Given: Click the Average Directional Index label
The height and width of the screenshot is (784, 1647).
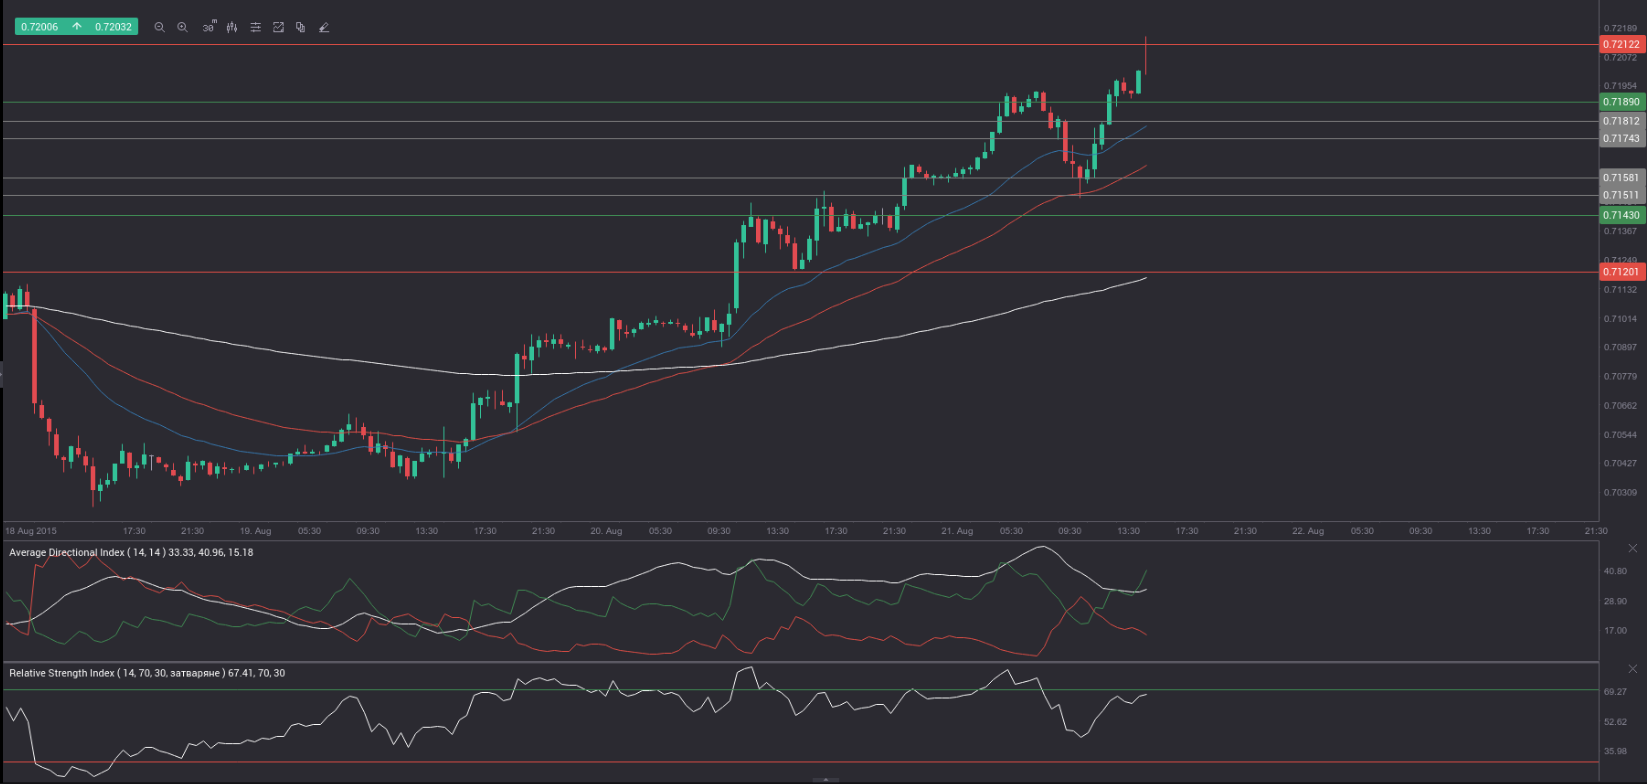Looking at the screenshot, I should (130, 552).
